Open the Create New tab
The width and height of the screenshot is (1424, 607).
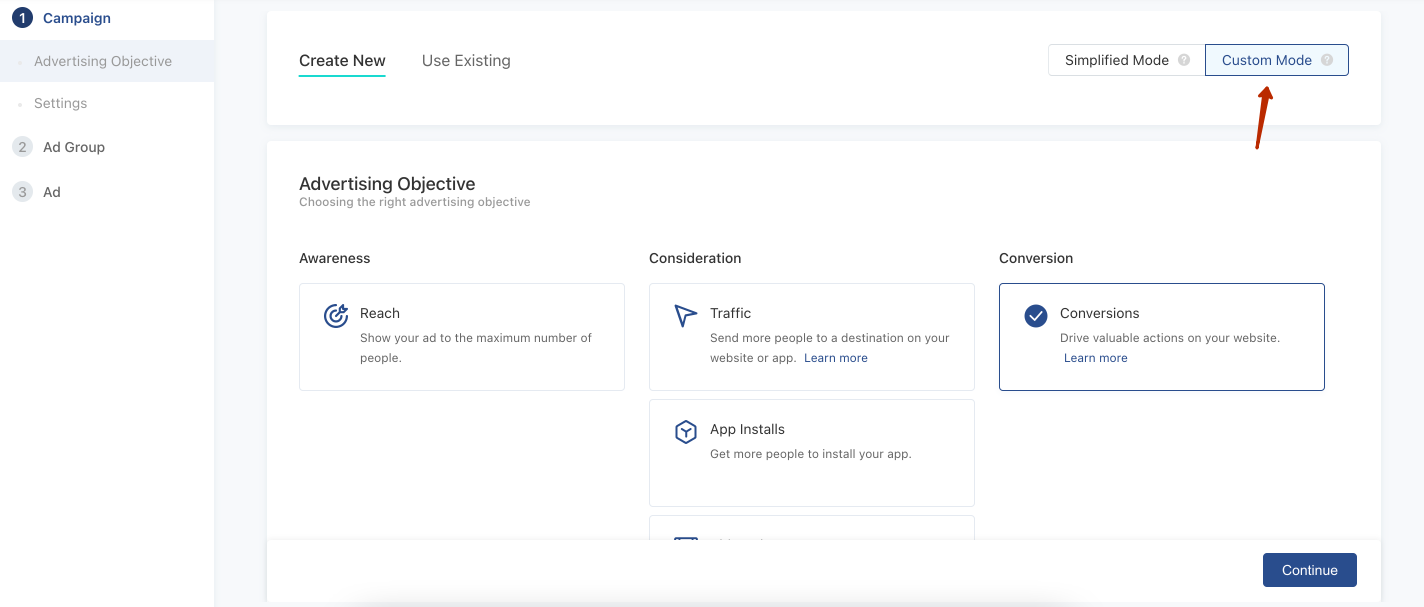click(x=342, y=60)
